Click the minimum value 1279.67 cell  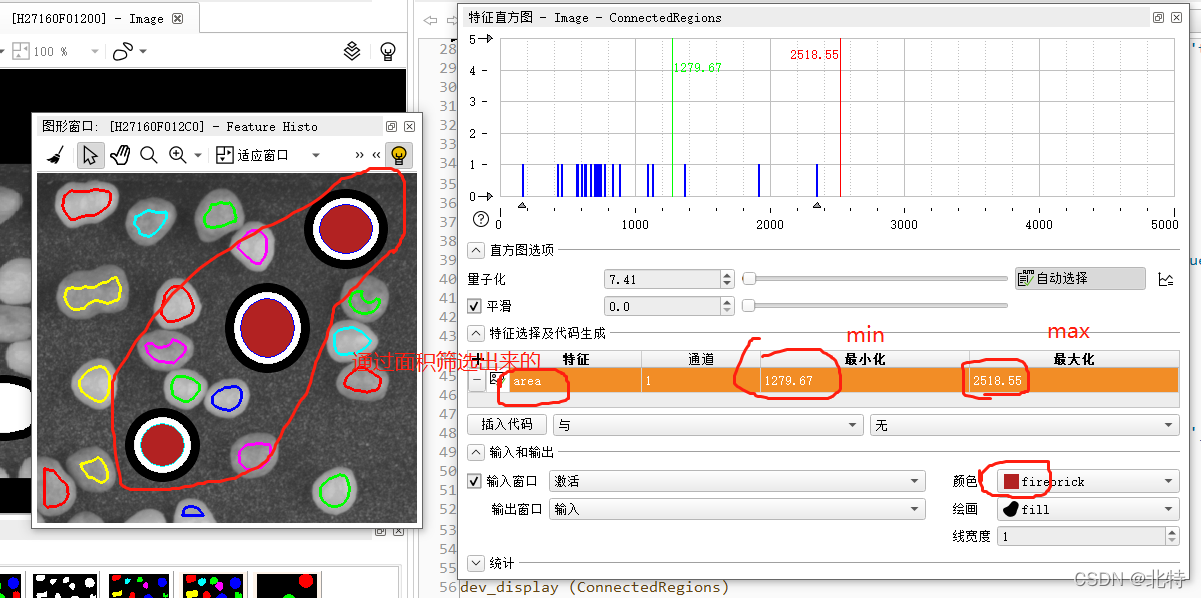point(864,380)
